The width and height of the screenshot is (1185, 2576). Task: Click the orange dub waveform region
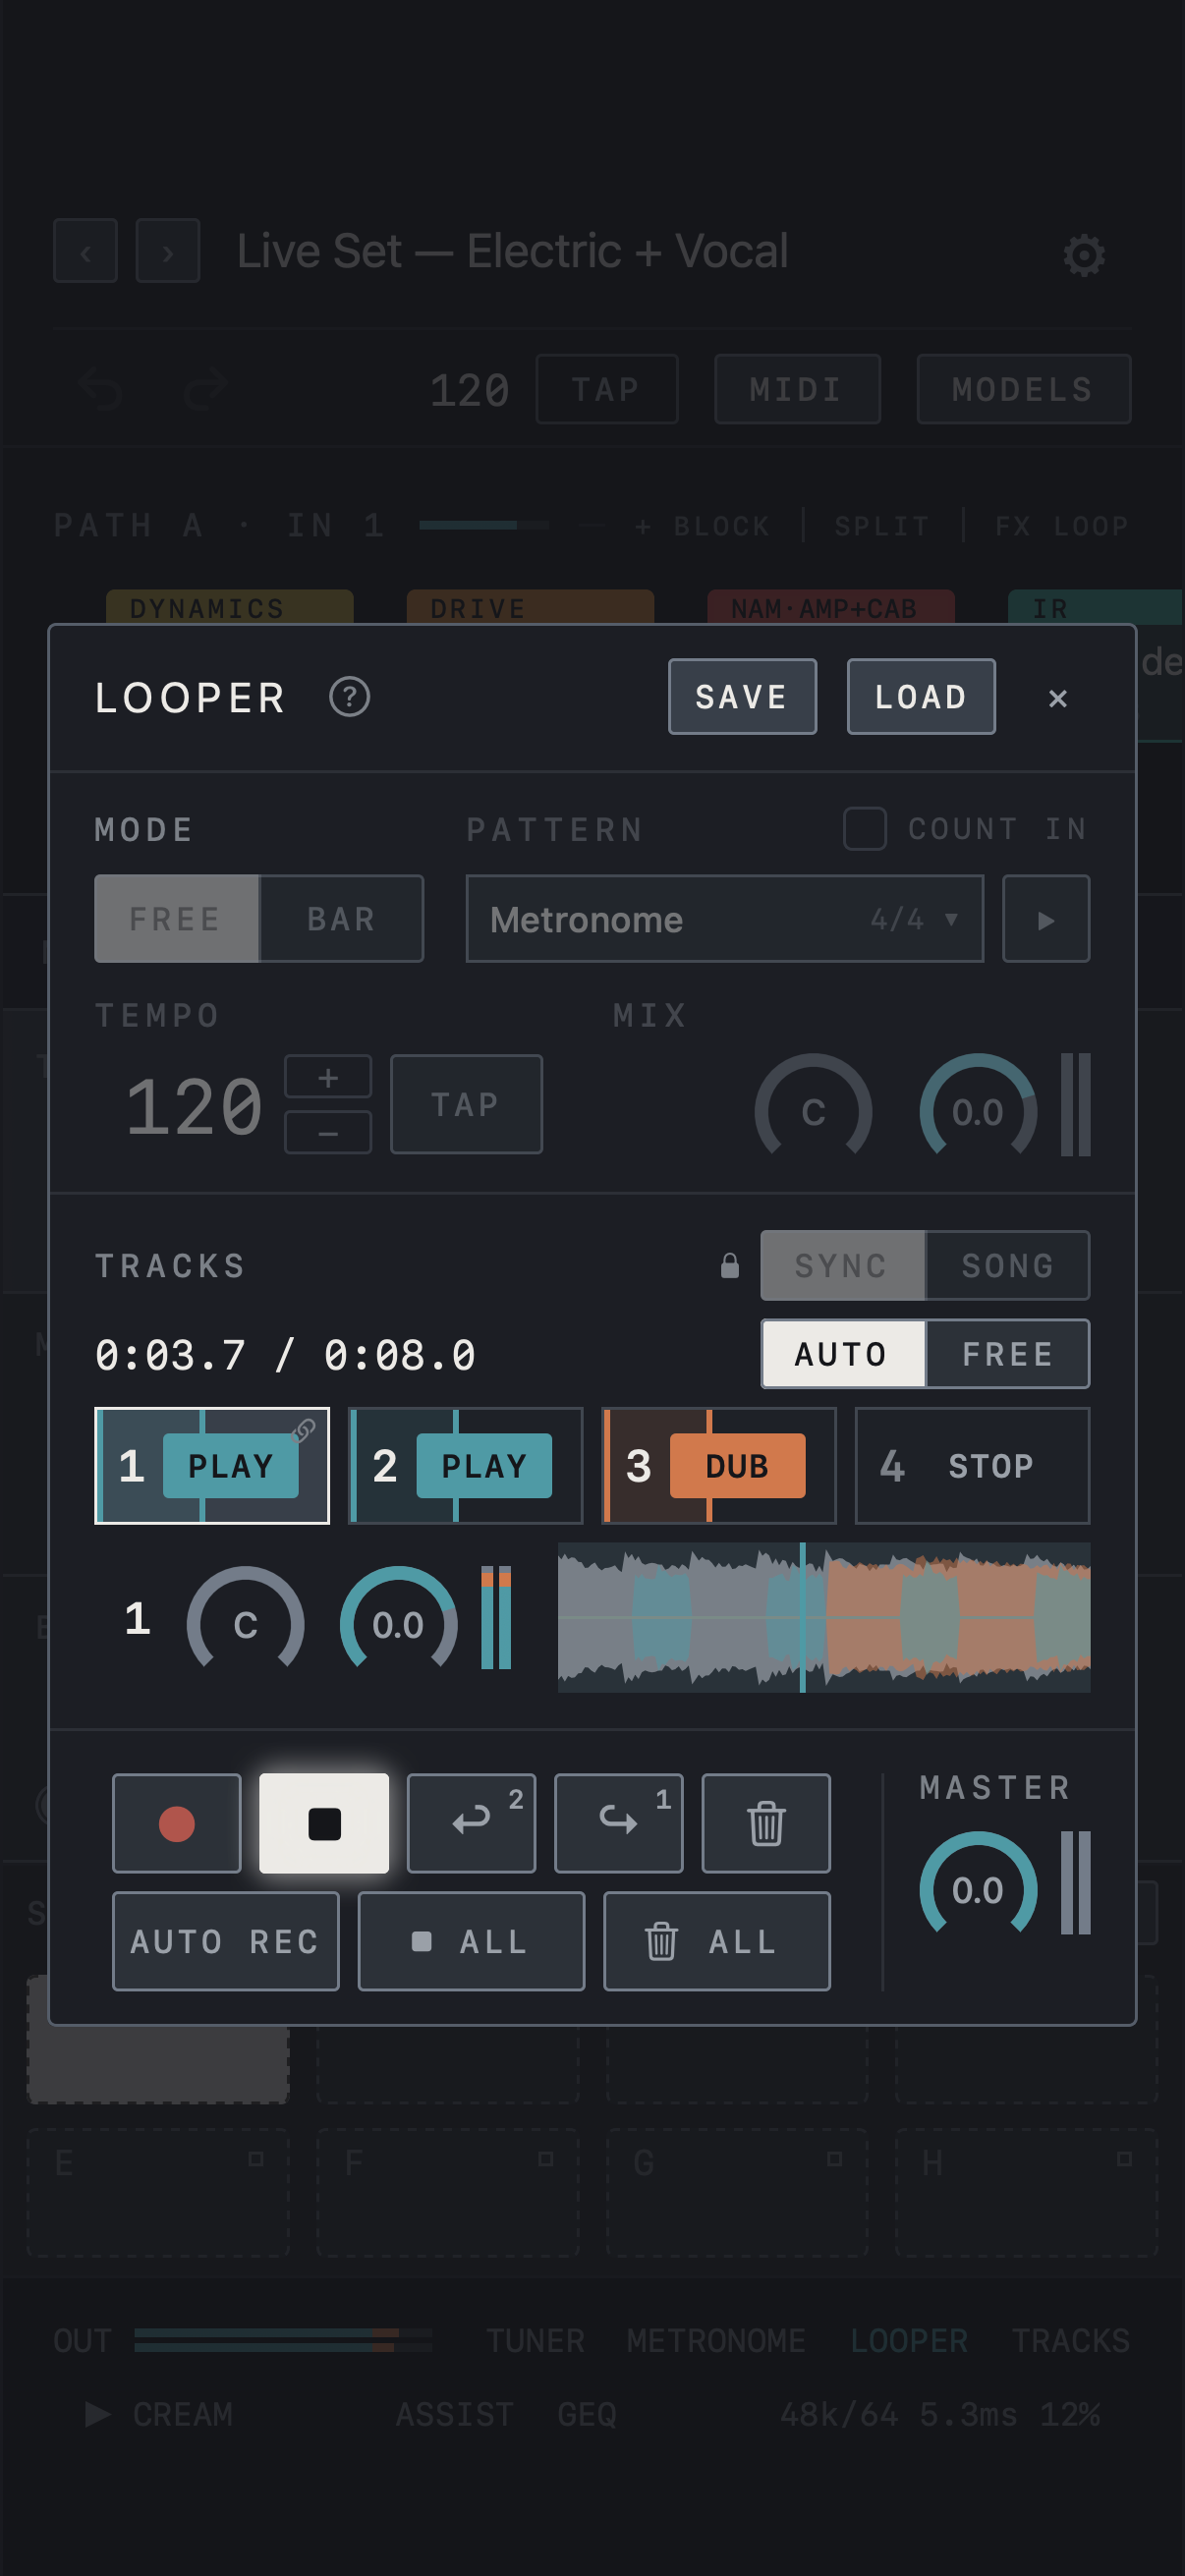point(958,1617)
